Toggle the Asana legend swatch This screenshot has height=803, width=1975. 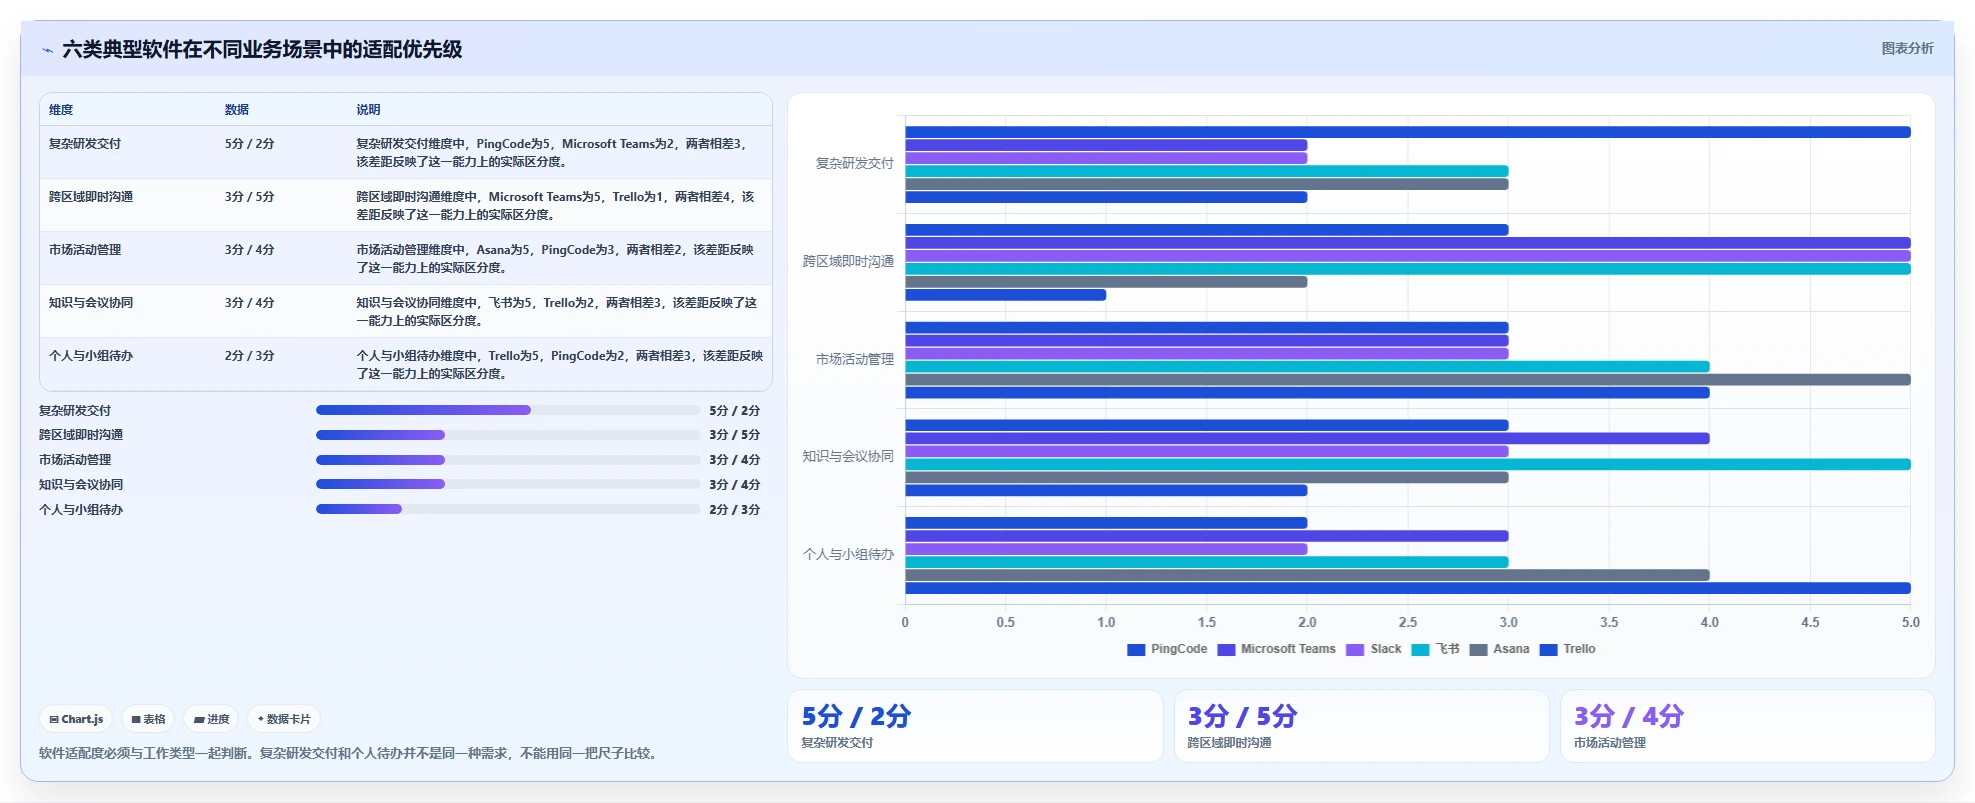1478,650
